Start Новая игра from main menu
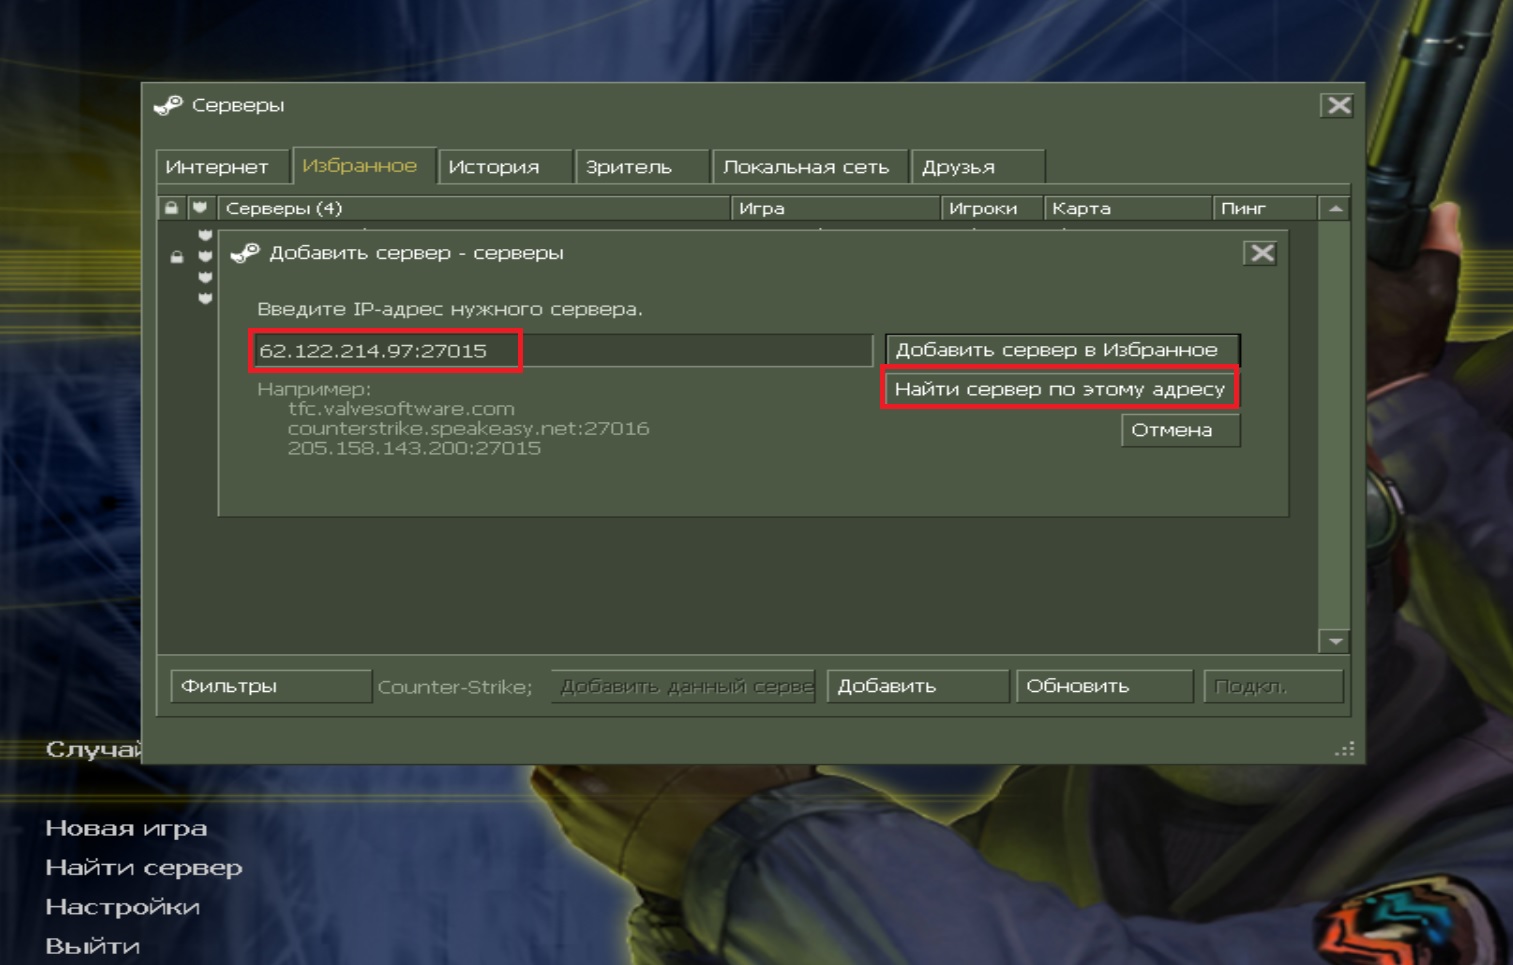1513x965 pixels. (x=126, y=828)
